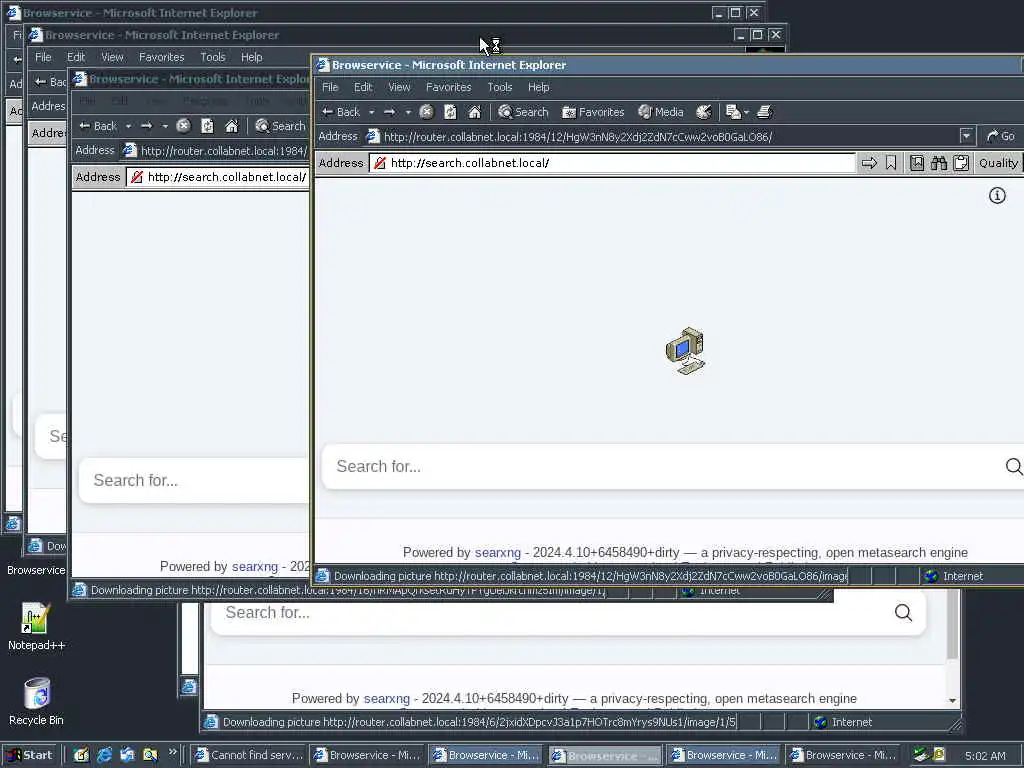Launch Outlook Express from the quick launch bar

[127, 755]
